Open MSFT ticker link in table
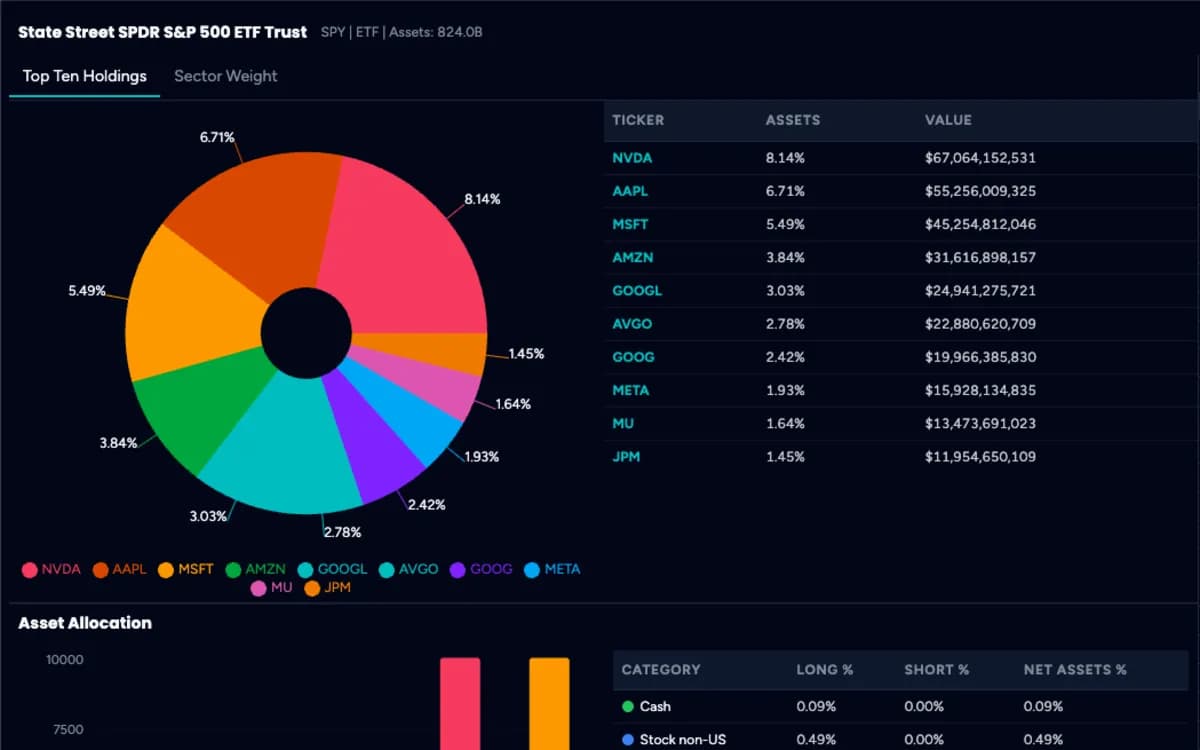The width and height of the screenshot is (1200, 750). [x=631, y=224]
